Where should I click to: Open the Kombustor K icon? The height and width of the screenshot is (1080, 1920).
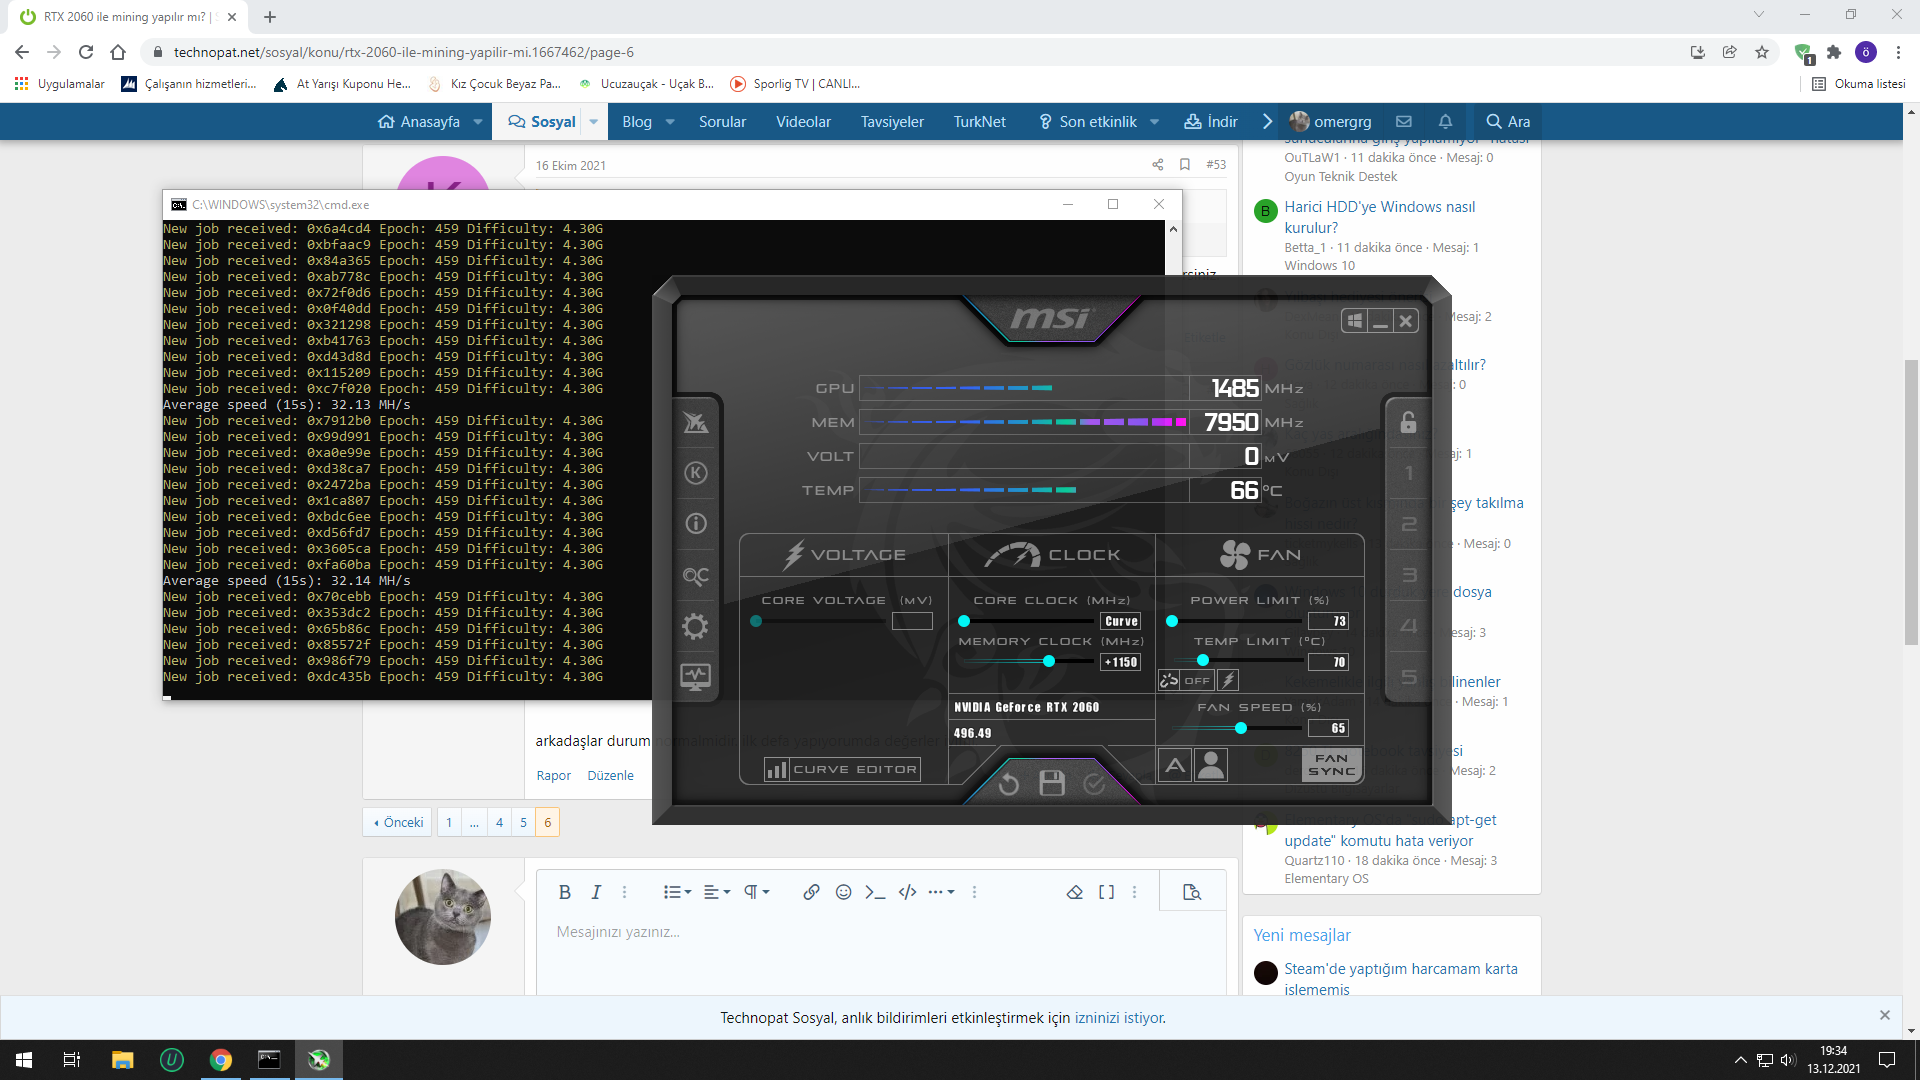(x=695, y=473)
